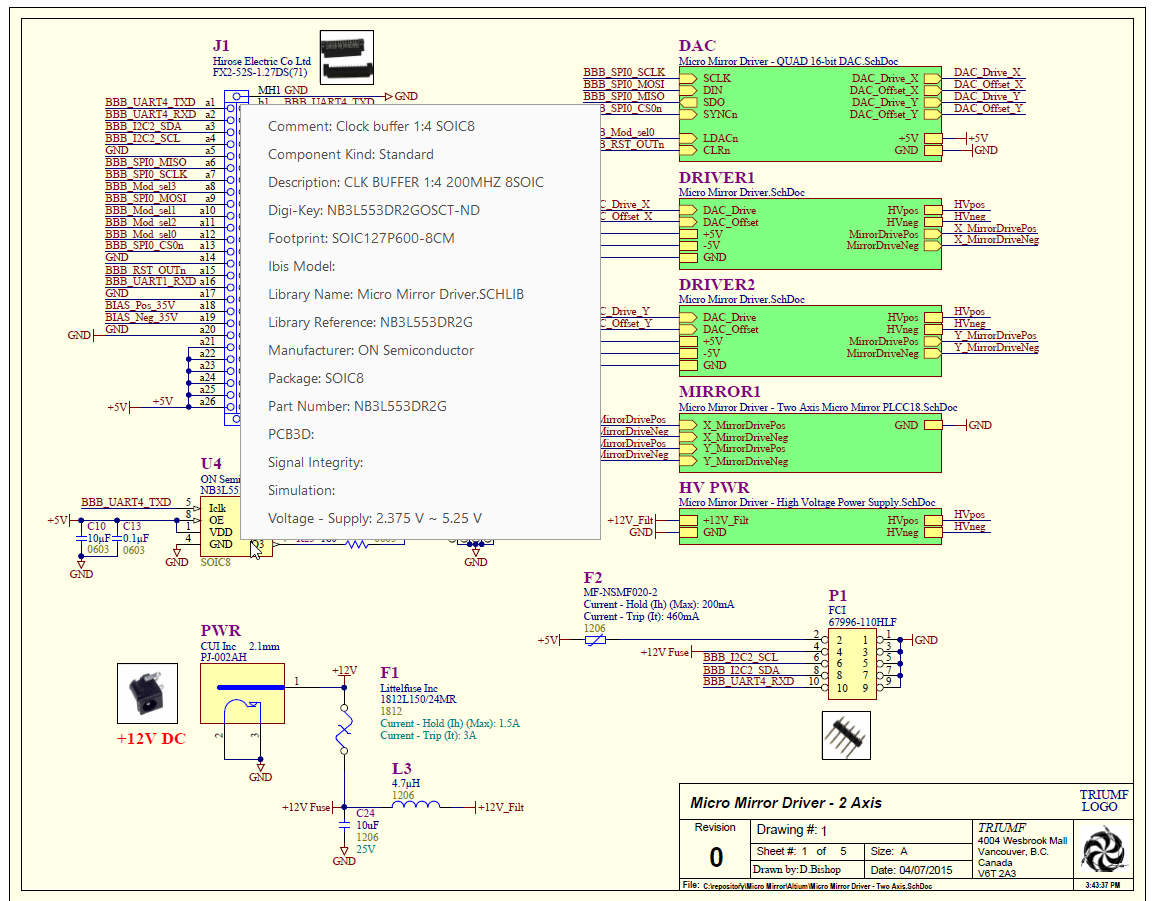Click the Revision 0 field
The width and height of the screenshot is (1152, 901).
[714, 855]
